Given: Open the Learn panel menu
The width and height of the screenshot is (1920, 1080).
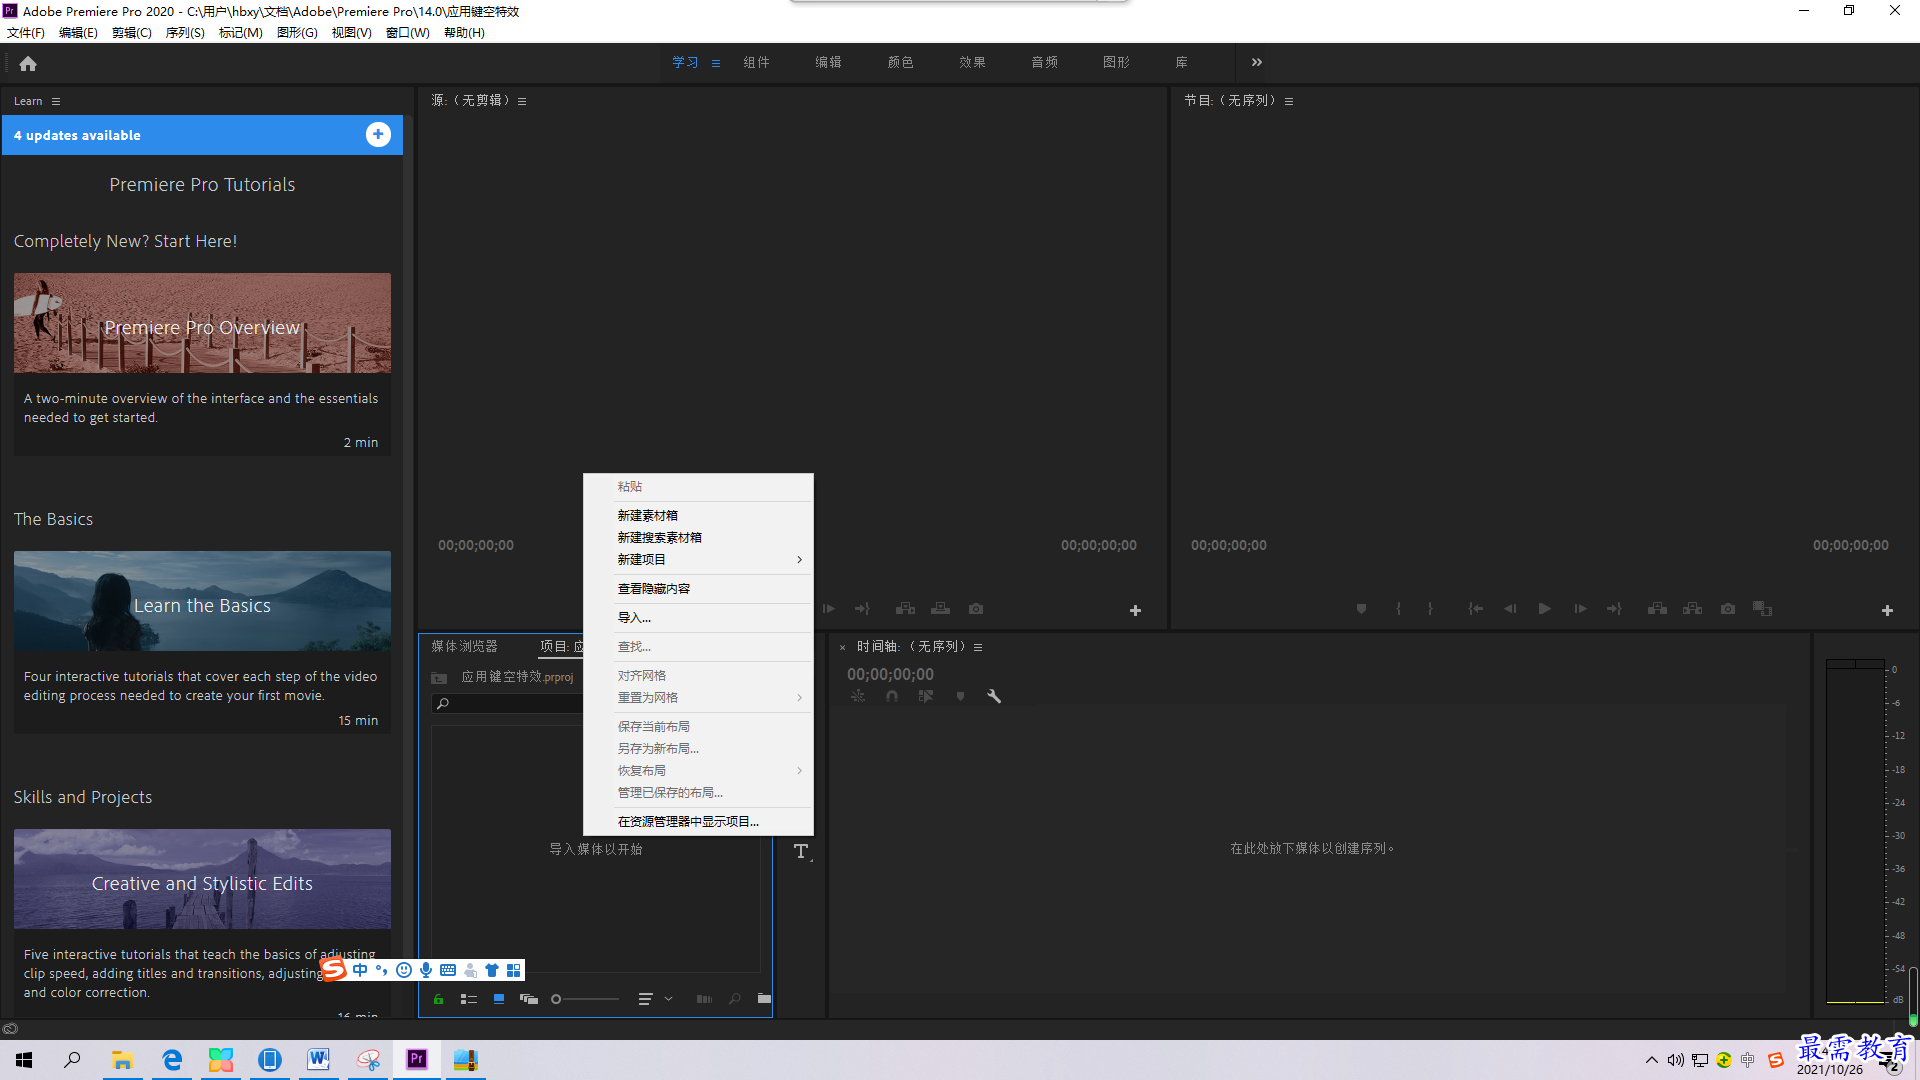Looking at the screenshot, I should [56, 101].
